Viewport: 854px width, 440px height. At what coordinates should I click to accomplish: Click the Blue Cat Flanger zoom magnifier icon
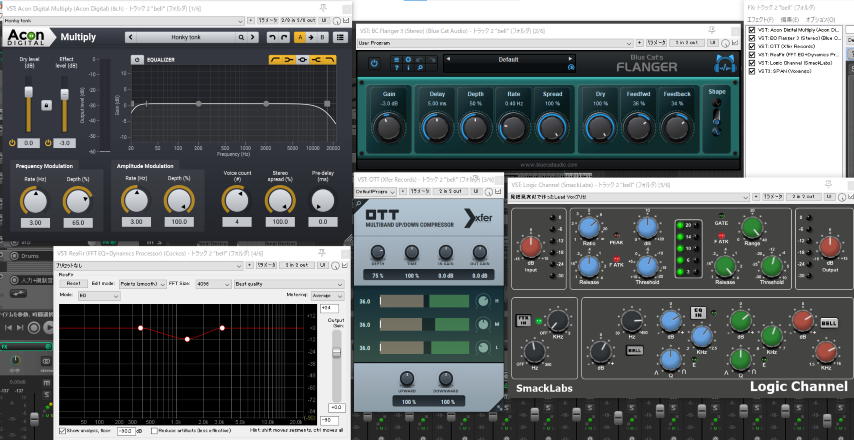point(419,68)
